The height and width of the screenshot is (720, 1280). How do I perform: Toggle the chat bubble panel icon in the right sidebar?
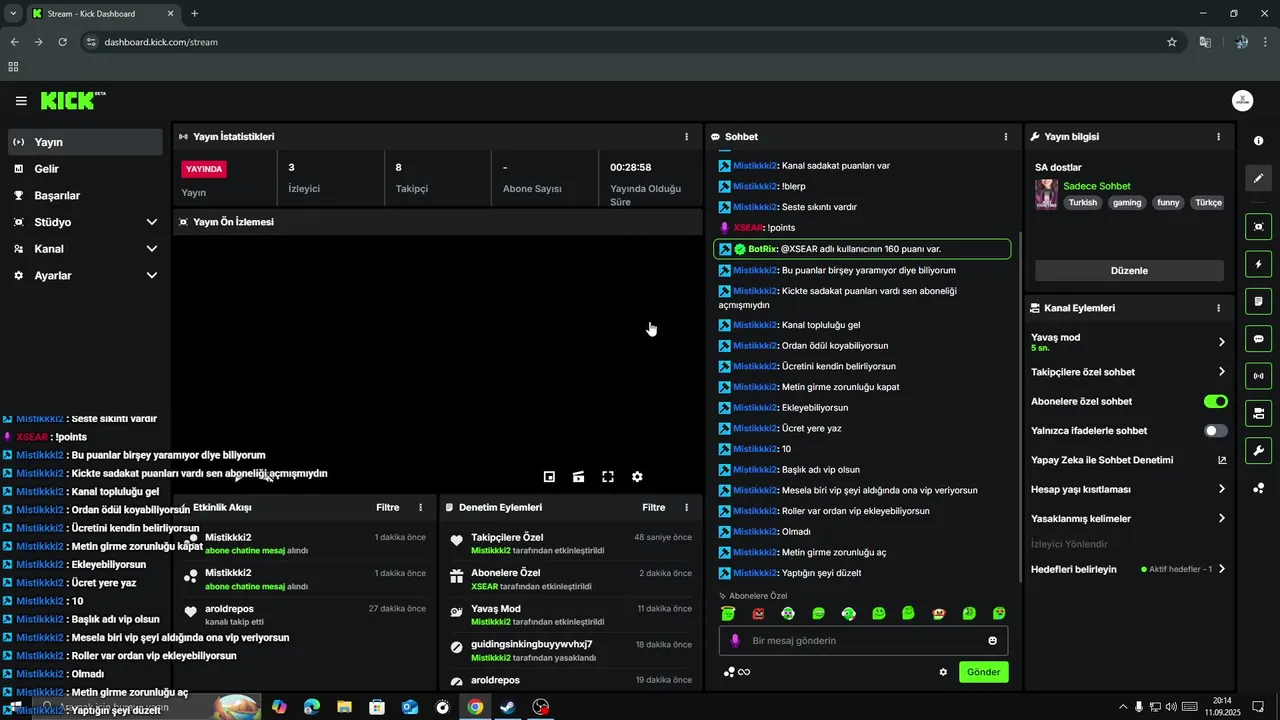coord(1259,338)
